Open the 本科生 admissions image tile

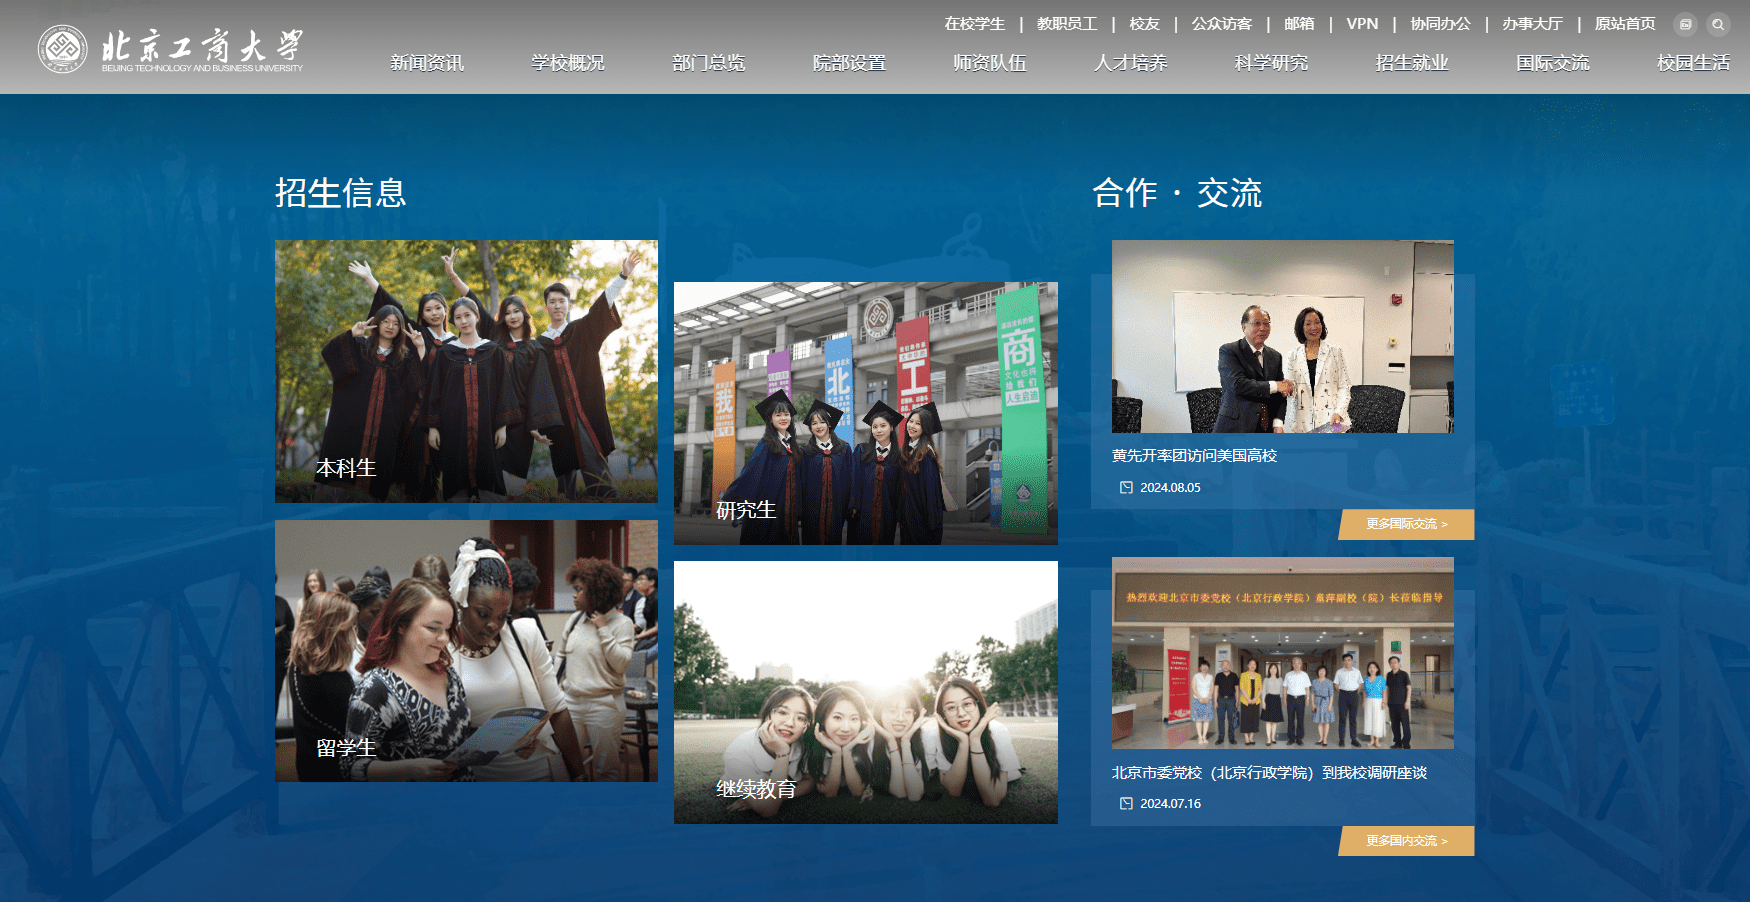click(466, 371)
